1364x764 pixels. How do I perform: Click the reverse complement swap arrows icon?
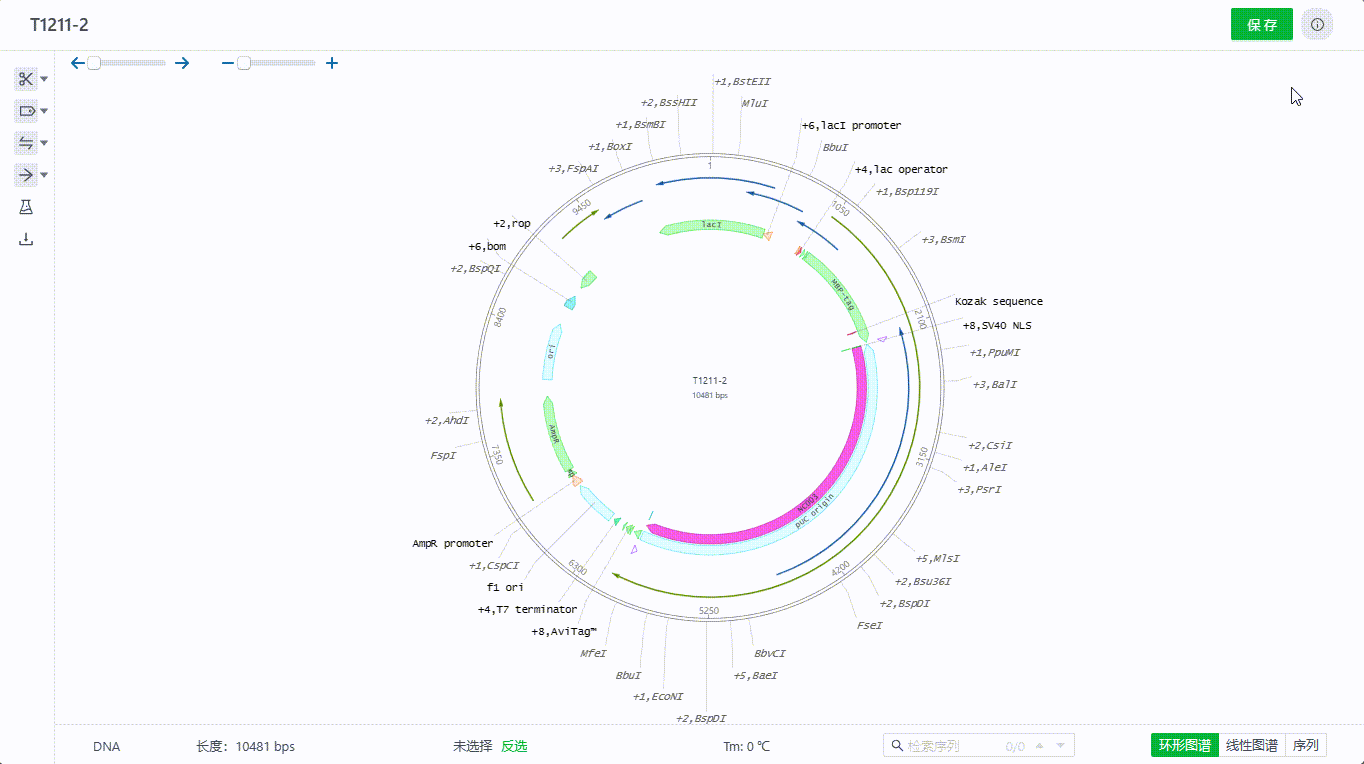coord(26,143)
